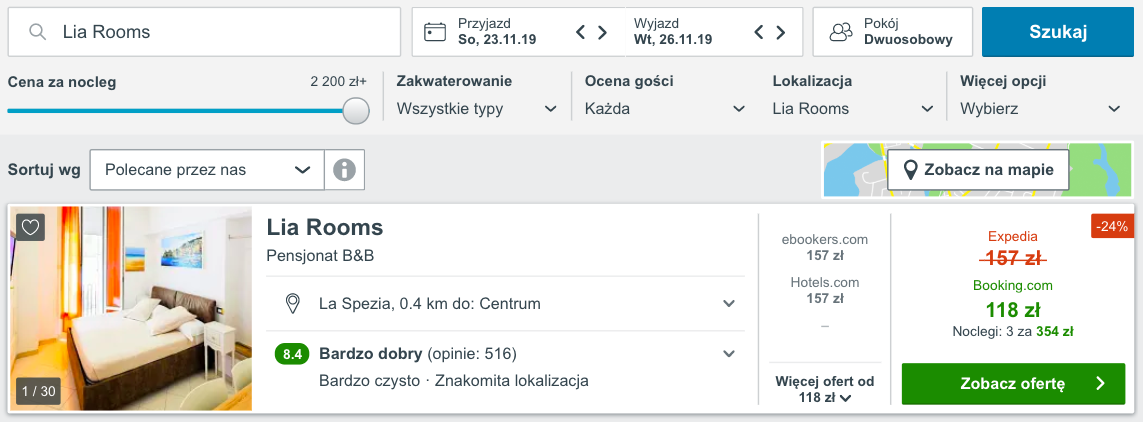Viewport: 1143px width, 422px height.
Task: Click the search magnifier icon
Action: pyautogui.click(x=38, y=32)
